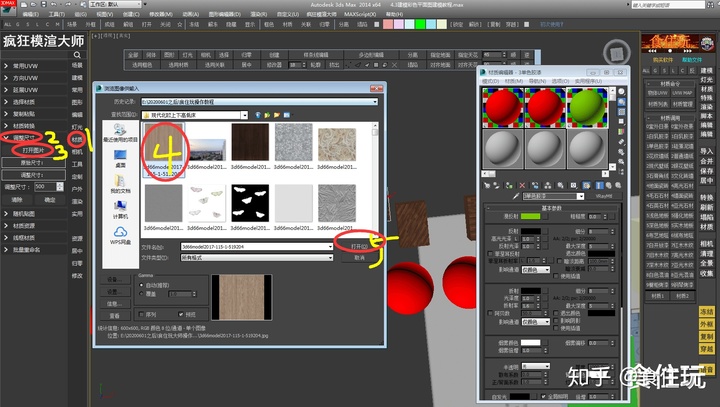The image size is (720, 407).
Task: Toggle 影响阴影 checkbox in refraction section
Action: pyautogui.click(x=556, y=321)
